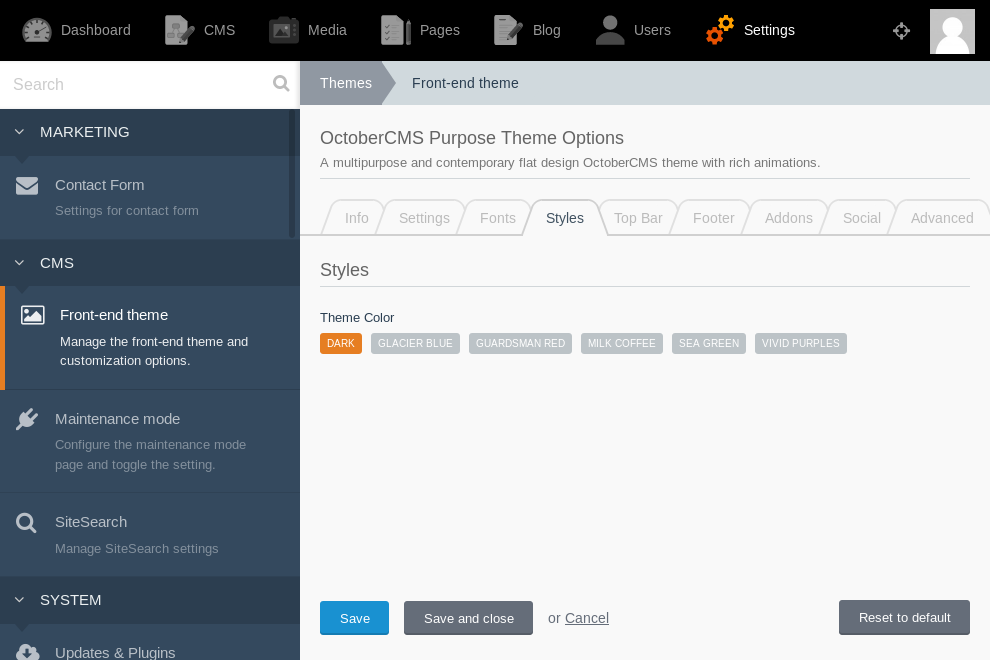Click the sidebar vertical scrollbar

tap(292, 174)
